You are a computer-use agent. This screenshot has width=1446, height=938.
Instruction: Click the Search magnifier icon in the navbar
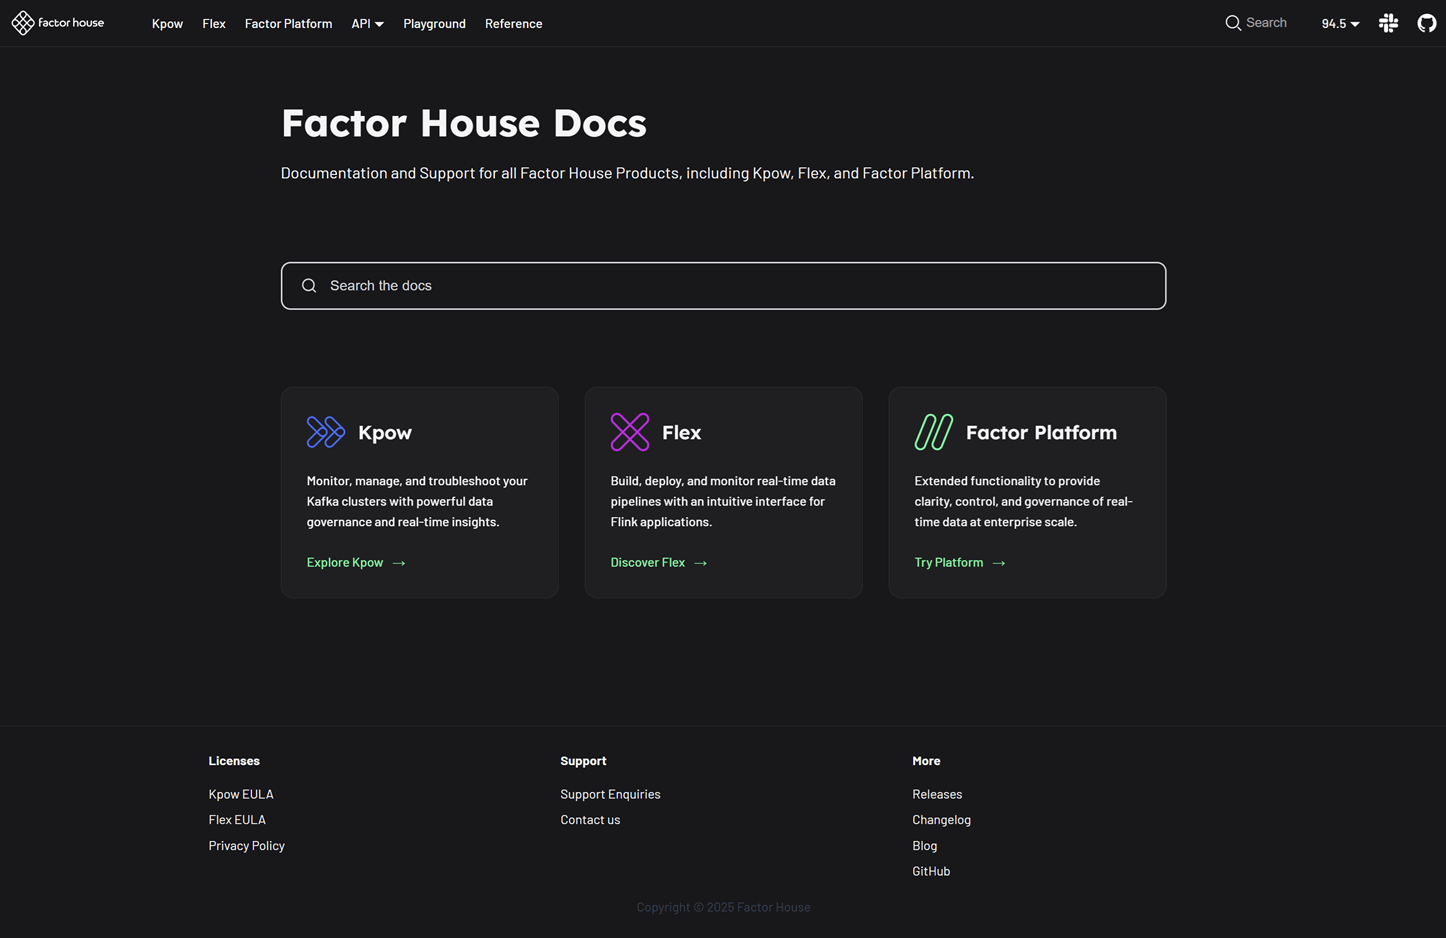point(1233,22)
